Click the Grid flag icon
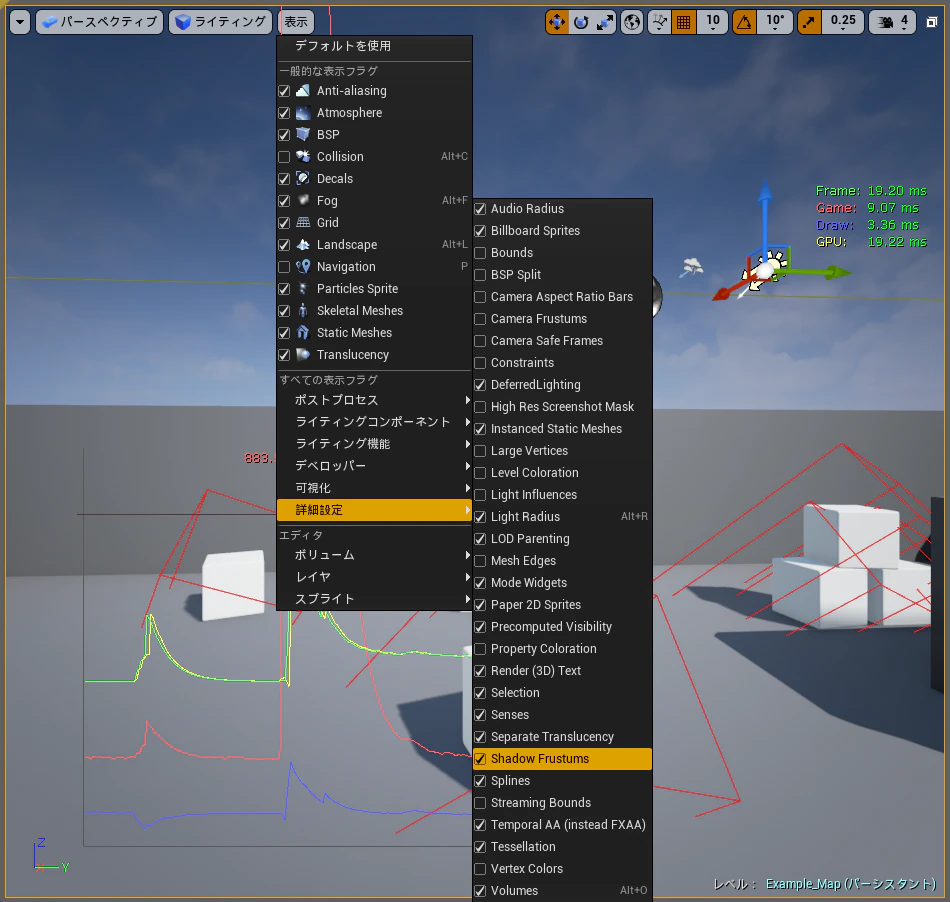Viewport: 950px width, 902px height. (303, 222)
